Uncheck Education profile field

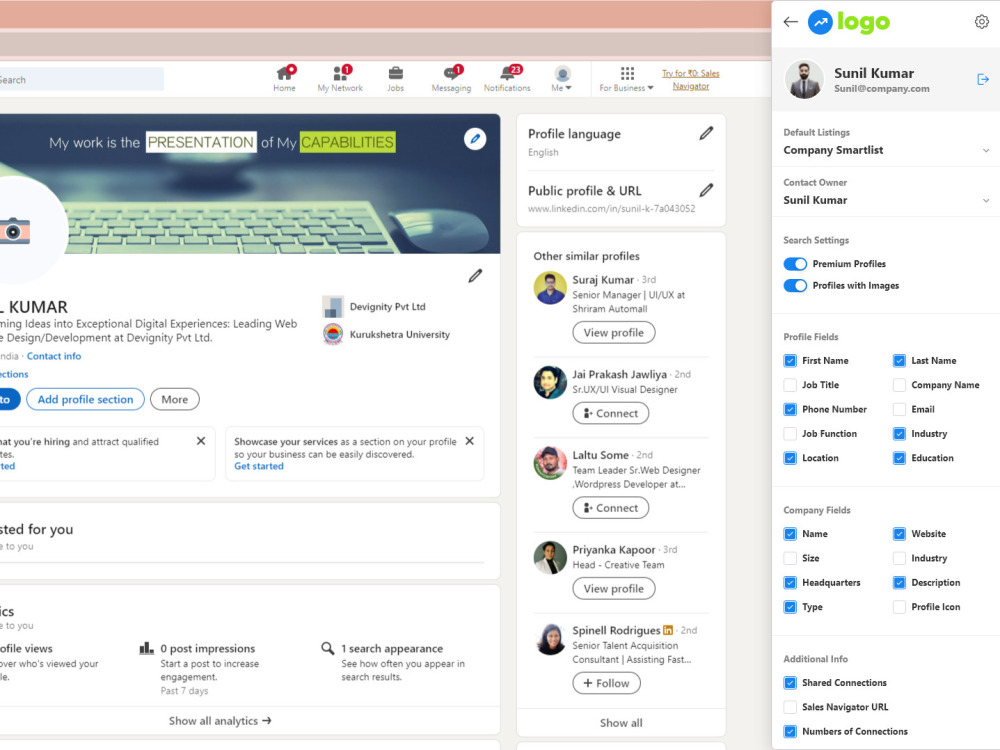tap(899, 458)
